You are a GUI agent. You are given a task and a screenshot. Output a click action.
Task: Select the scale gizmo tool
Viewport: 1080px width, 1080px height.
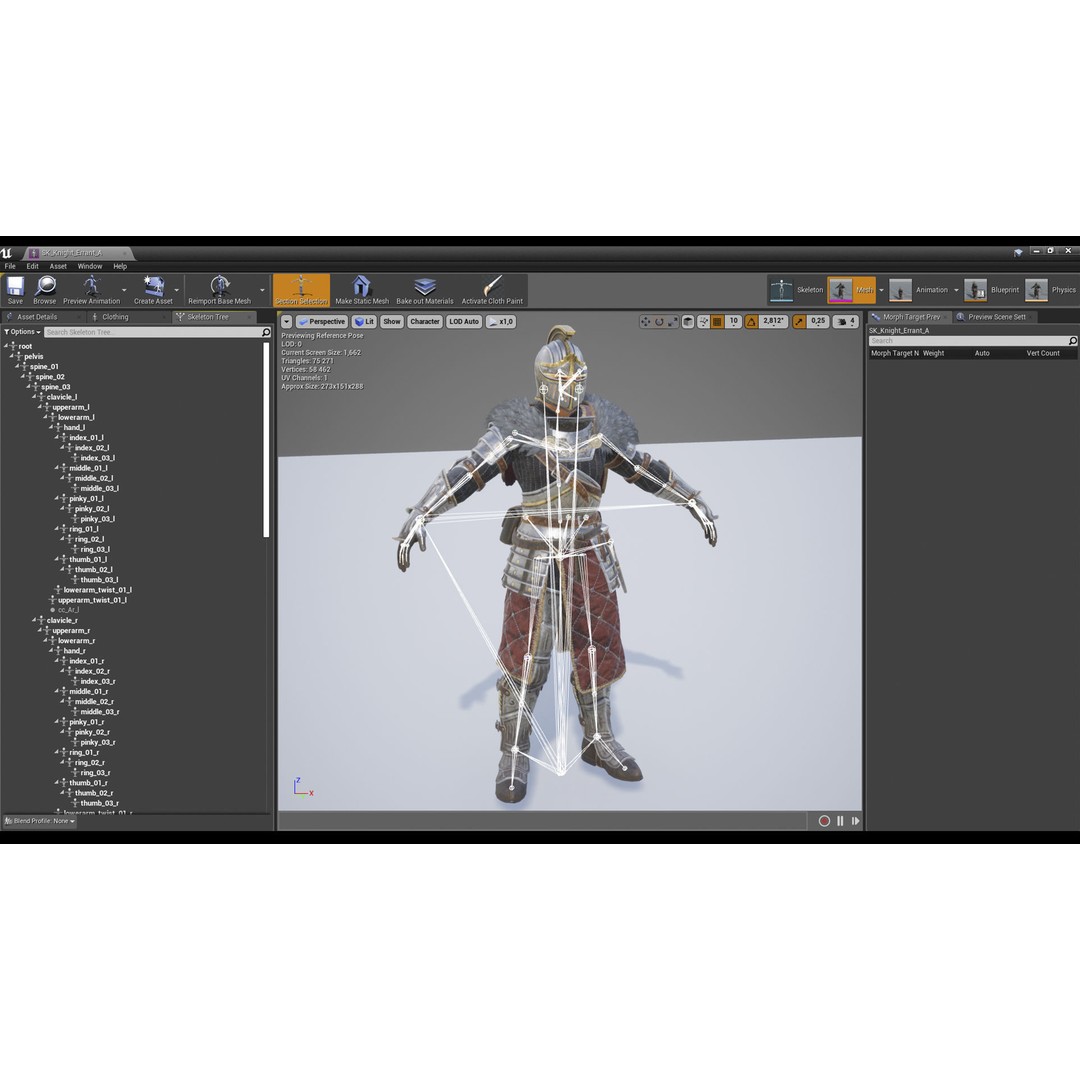tap(673, 322)
